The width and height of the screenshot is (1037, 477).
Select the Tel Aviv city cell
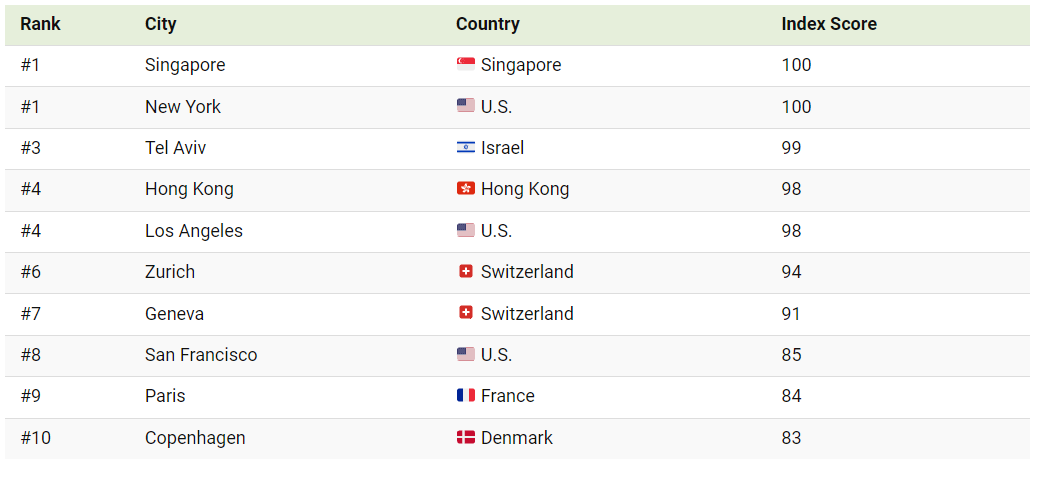click(175, 148)
